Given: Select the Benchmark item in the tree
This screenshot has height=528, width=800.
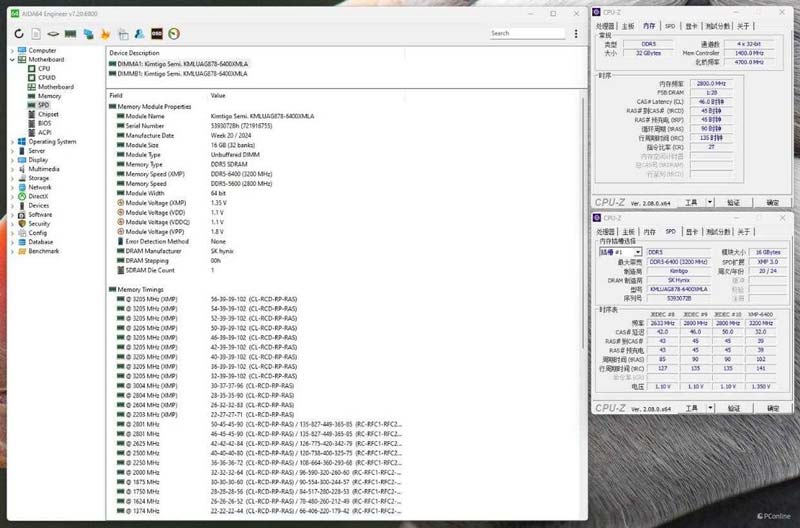Looking at the screenshot, I should (x=43, y=251).
